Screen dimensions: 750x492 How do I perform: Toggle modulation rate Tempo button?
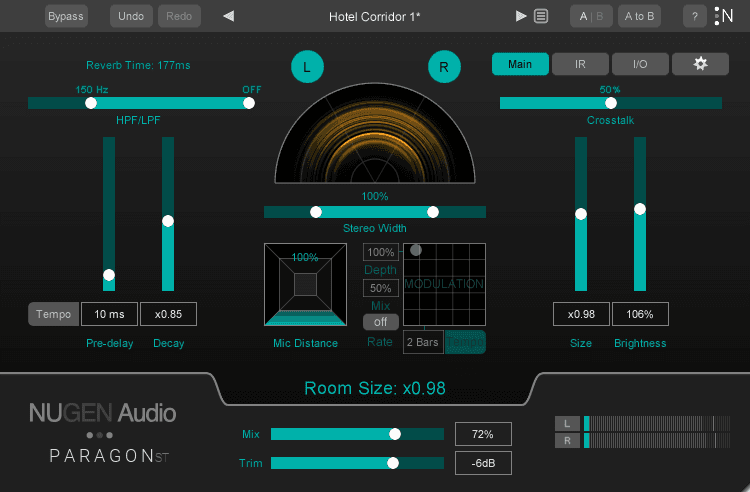[465, 342]
